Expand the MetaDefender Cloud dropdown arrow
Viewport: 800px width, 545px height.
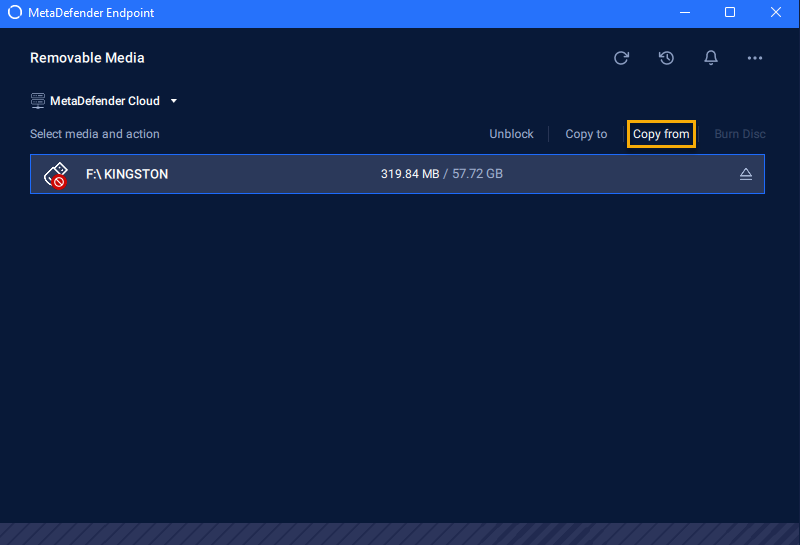click(x=173, y=101)
